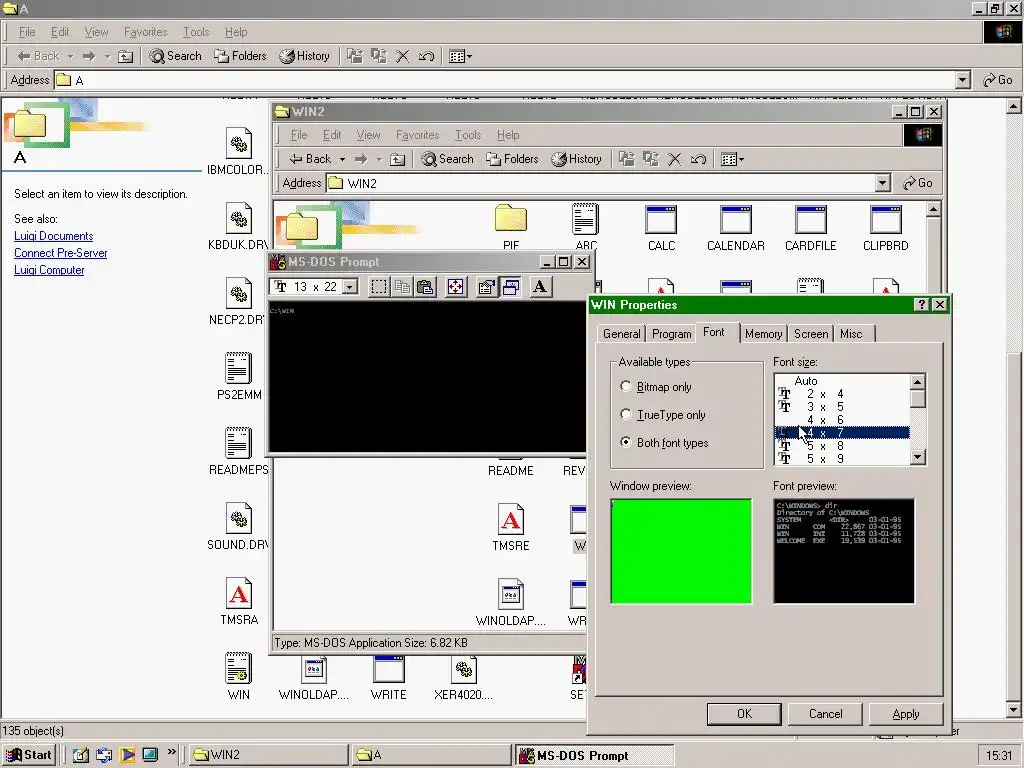Open the Connect Pre-Server link
Screen dimensions: 1024x768
61,253
